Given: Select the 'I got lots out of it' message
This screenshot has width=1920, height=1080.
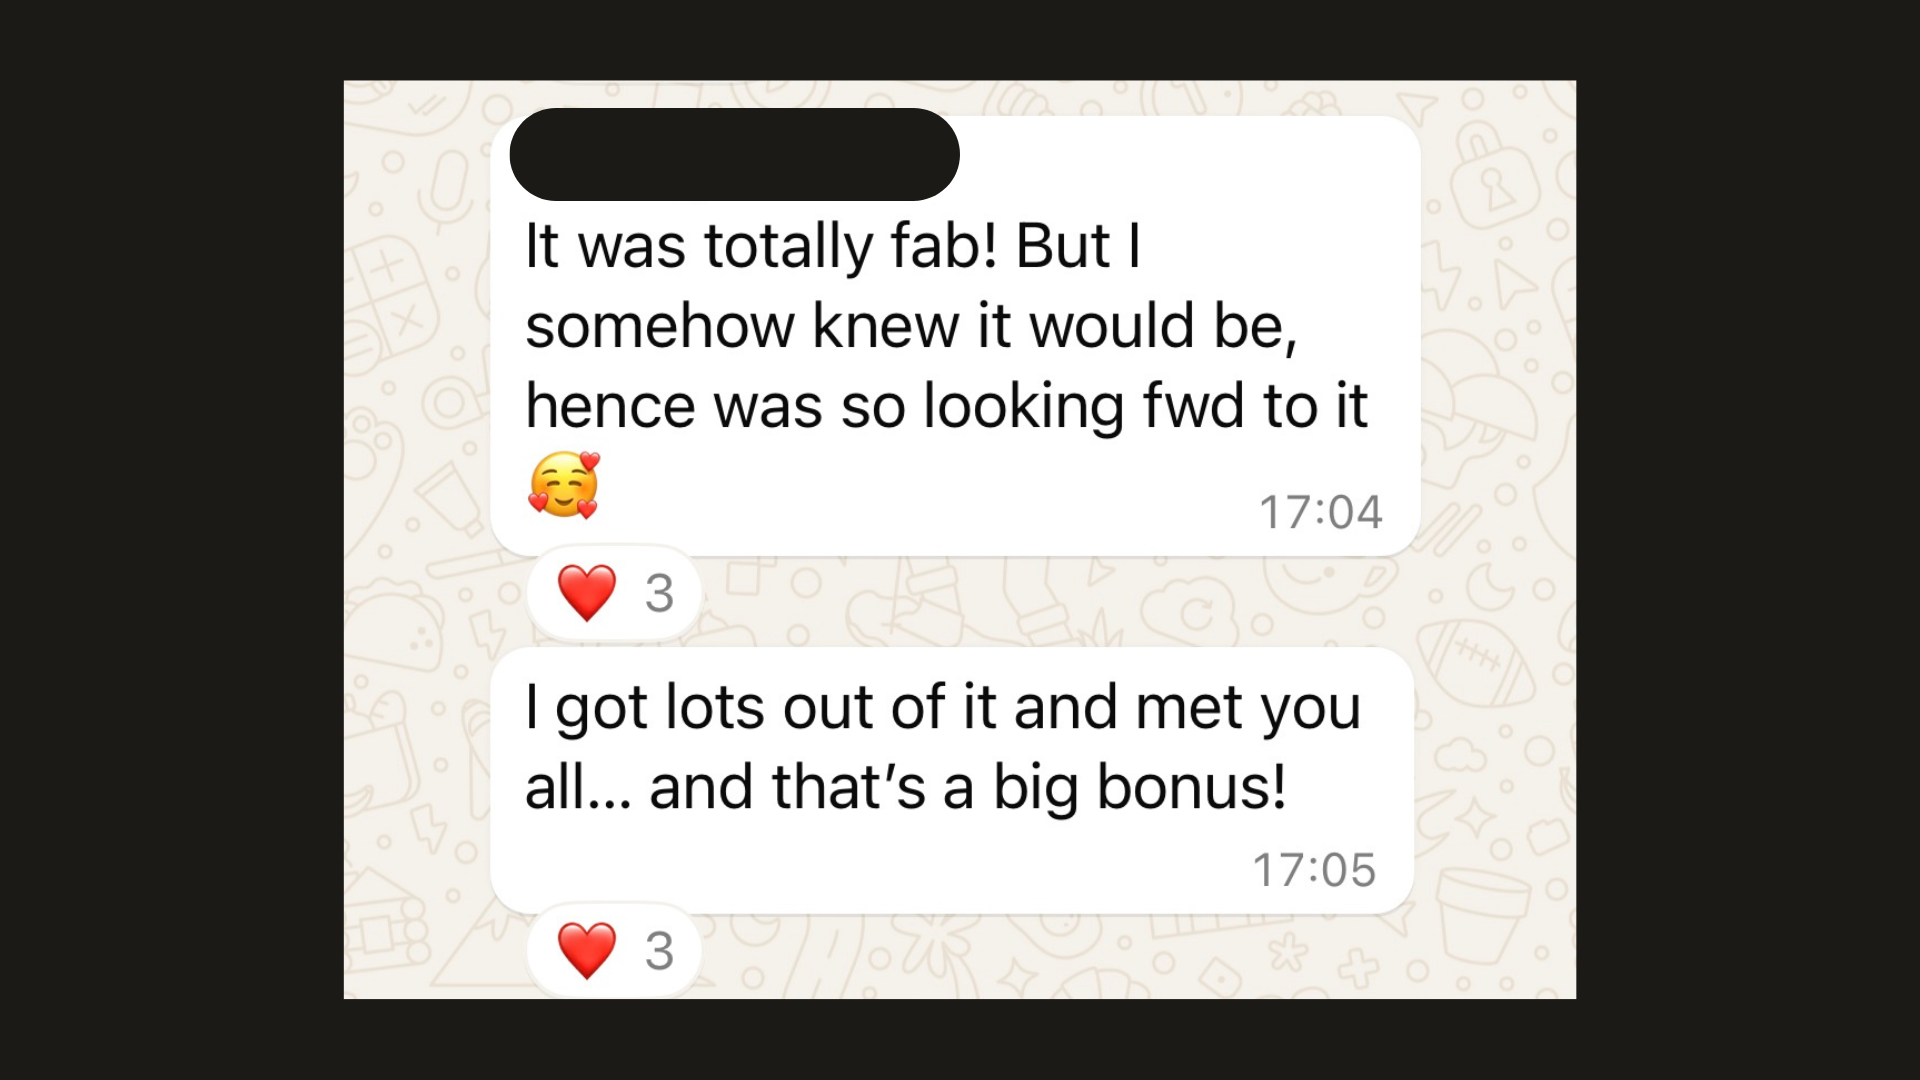Looking at the screenshot, I should coord(952,780).
